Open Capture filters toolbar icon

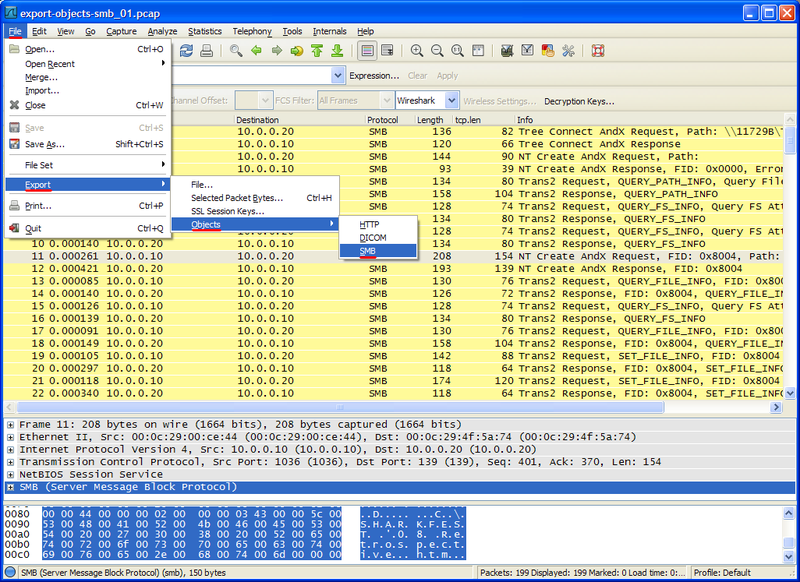pos(507,50)
